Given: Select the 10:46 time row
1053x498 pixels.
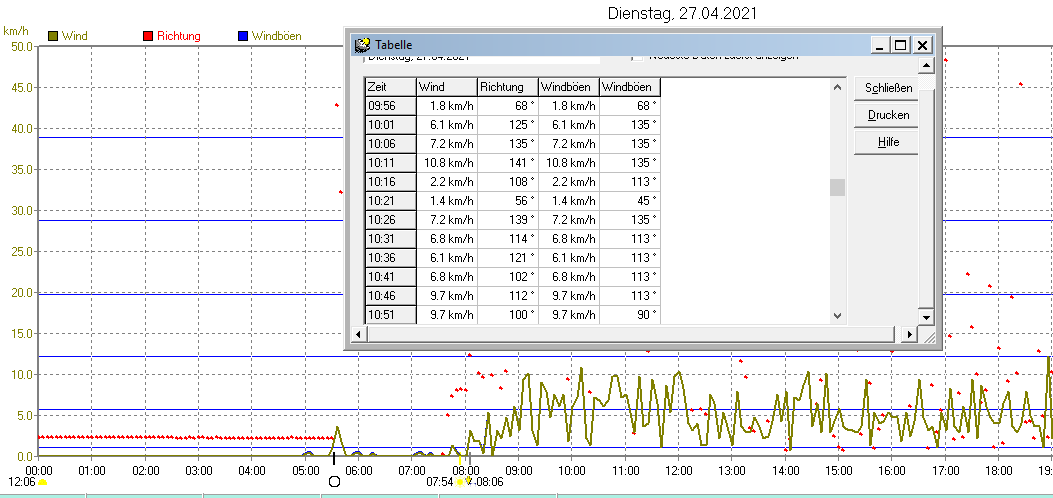Looking at the screenshot, I should tap(390, 296).
